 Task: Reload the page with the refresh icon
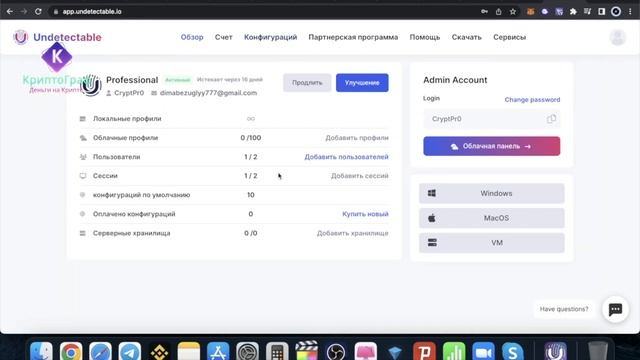[x=38, y=11]
